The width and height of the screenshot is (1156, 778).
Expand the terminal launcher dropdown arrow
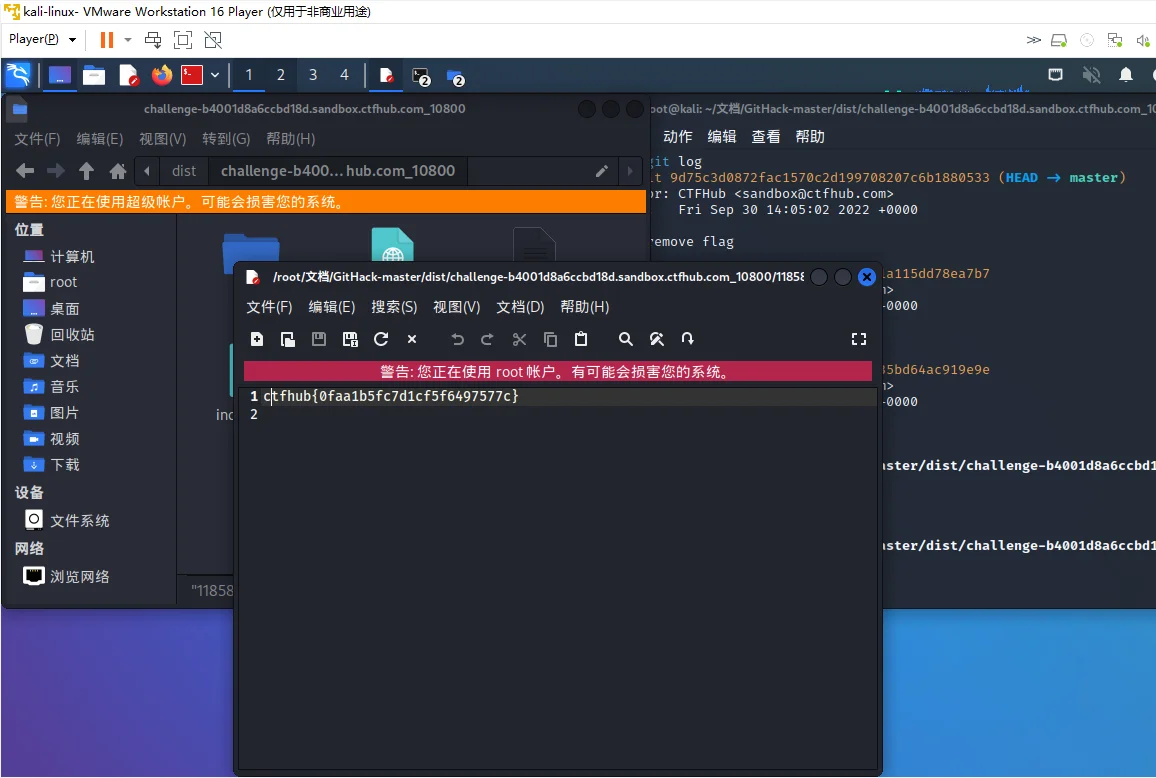(214, 75)
